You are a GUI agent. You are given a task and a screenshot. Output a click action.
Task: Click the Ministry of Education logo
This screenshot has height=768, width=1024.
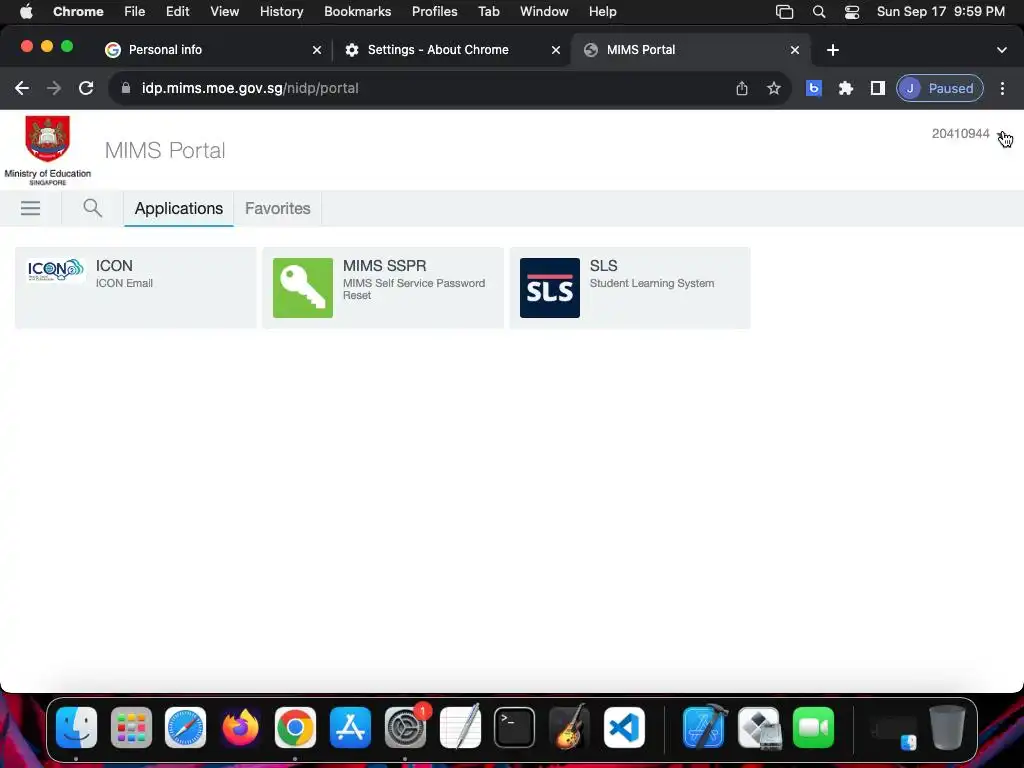pyautogui.click(x=48, y=150)
